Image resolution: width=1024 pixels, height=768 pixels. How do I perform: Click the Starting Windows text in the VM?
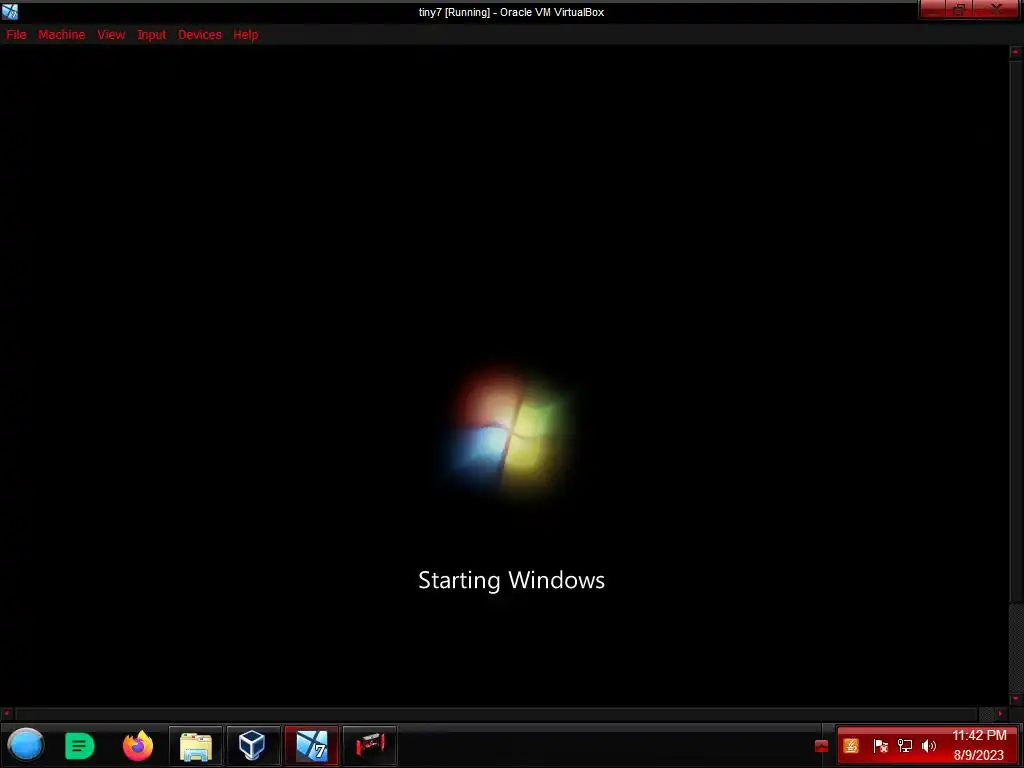tap(511, 580)
